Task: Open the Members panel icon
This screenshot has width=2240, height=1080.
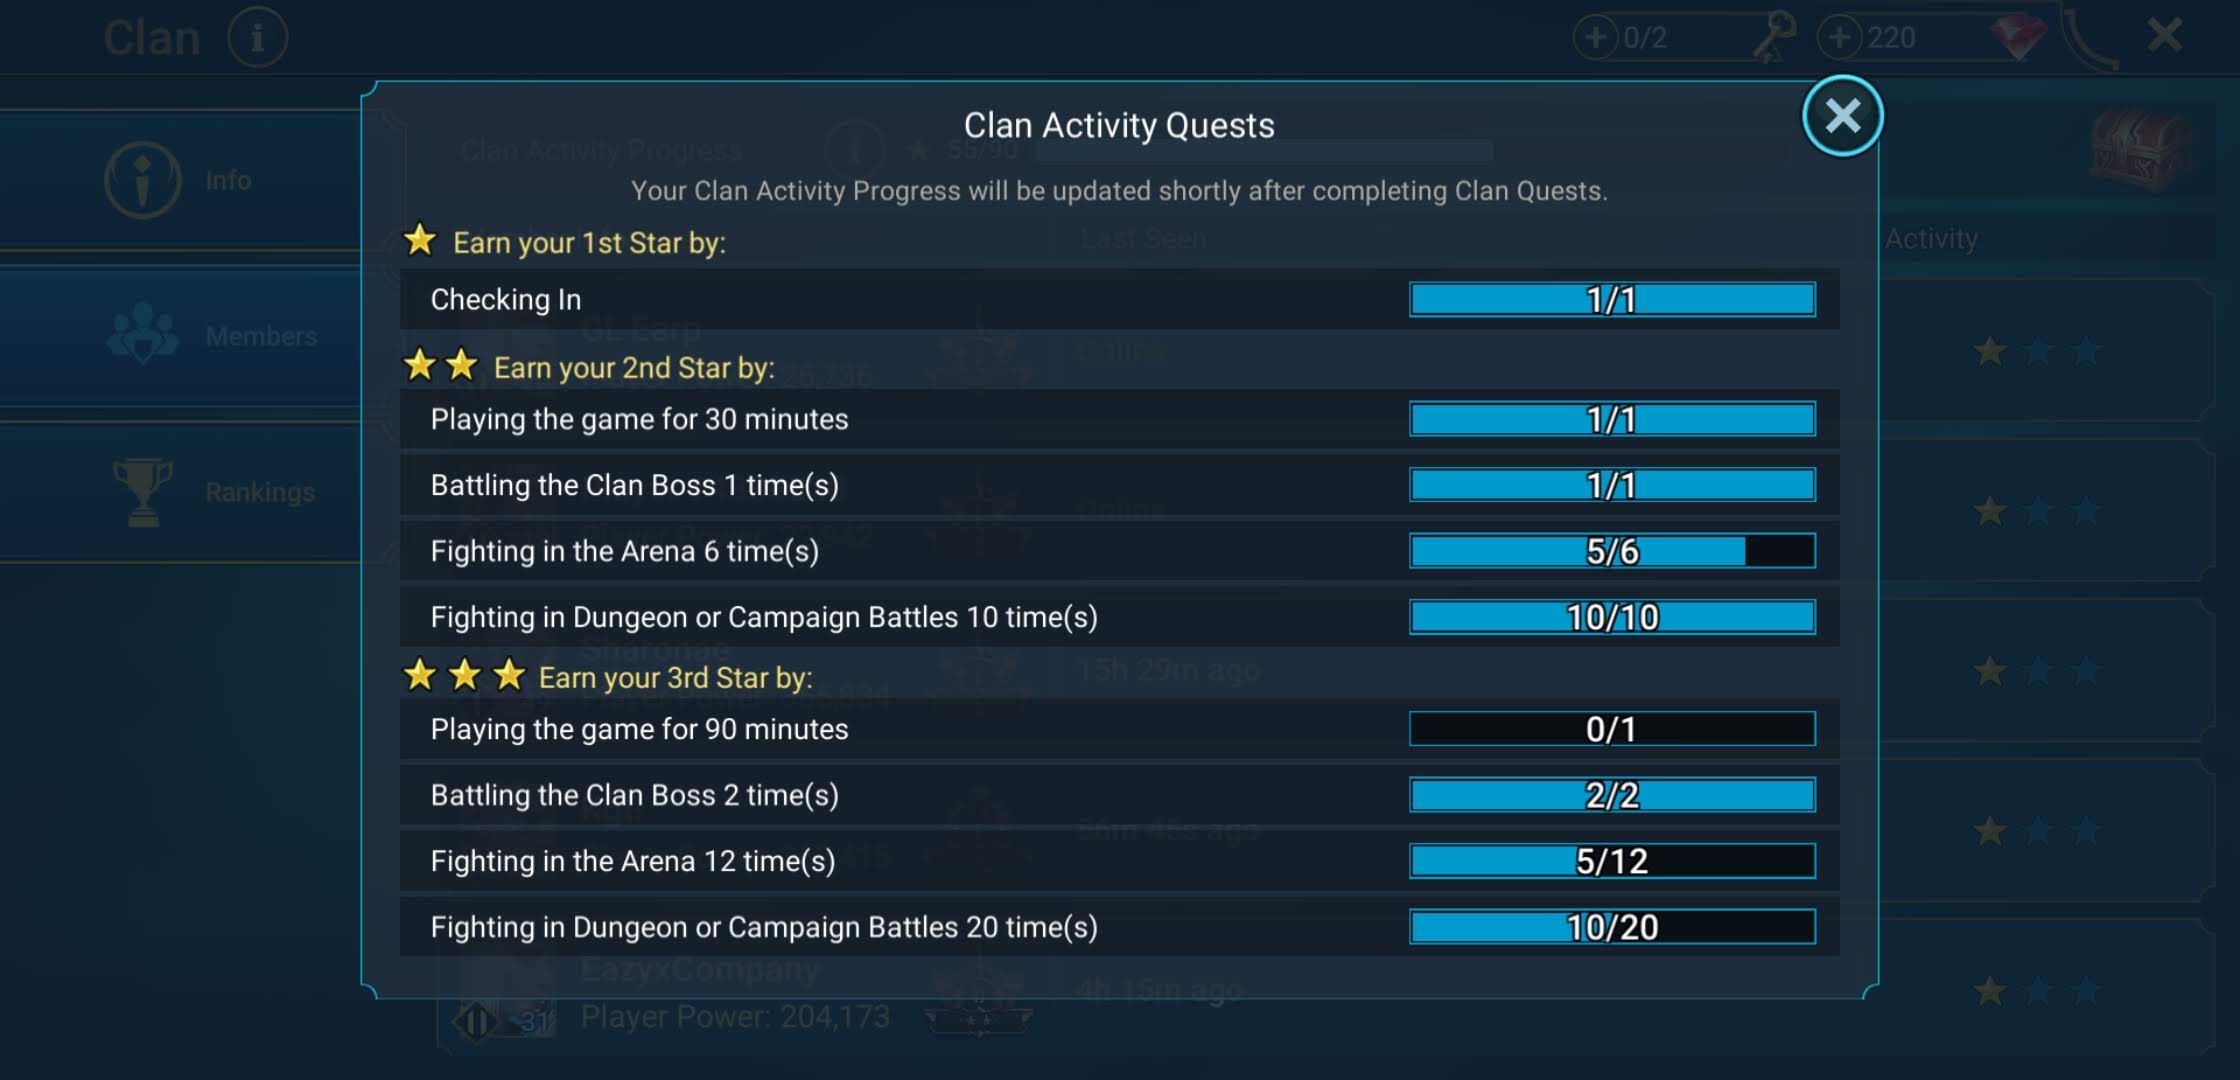Action: point(141,334)
